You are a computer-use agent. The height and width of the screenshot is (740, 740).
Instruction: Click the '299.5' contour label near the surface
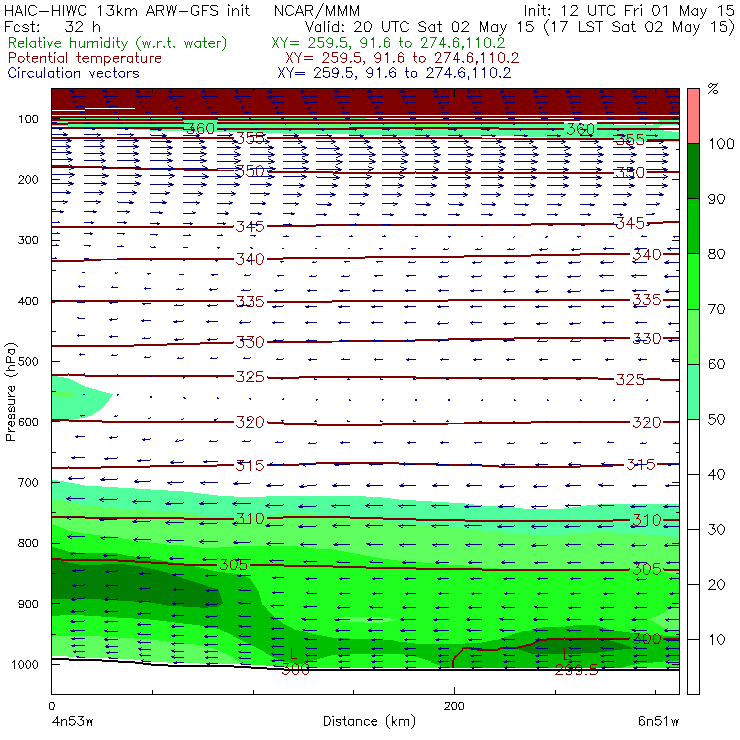[x=576, y=670]
